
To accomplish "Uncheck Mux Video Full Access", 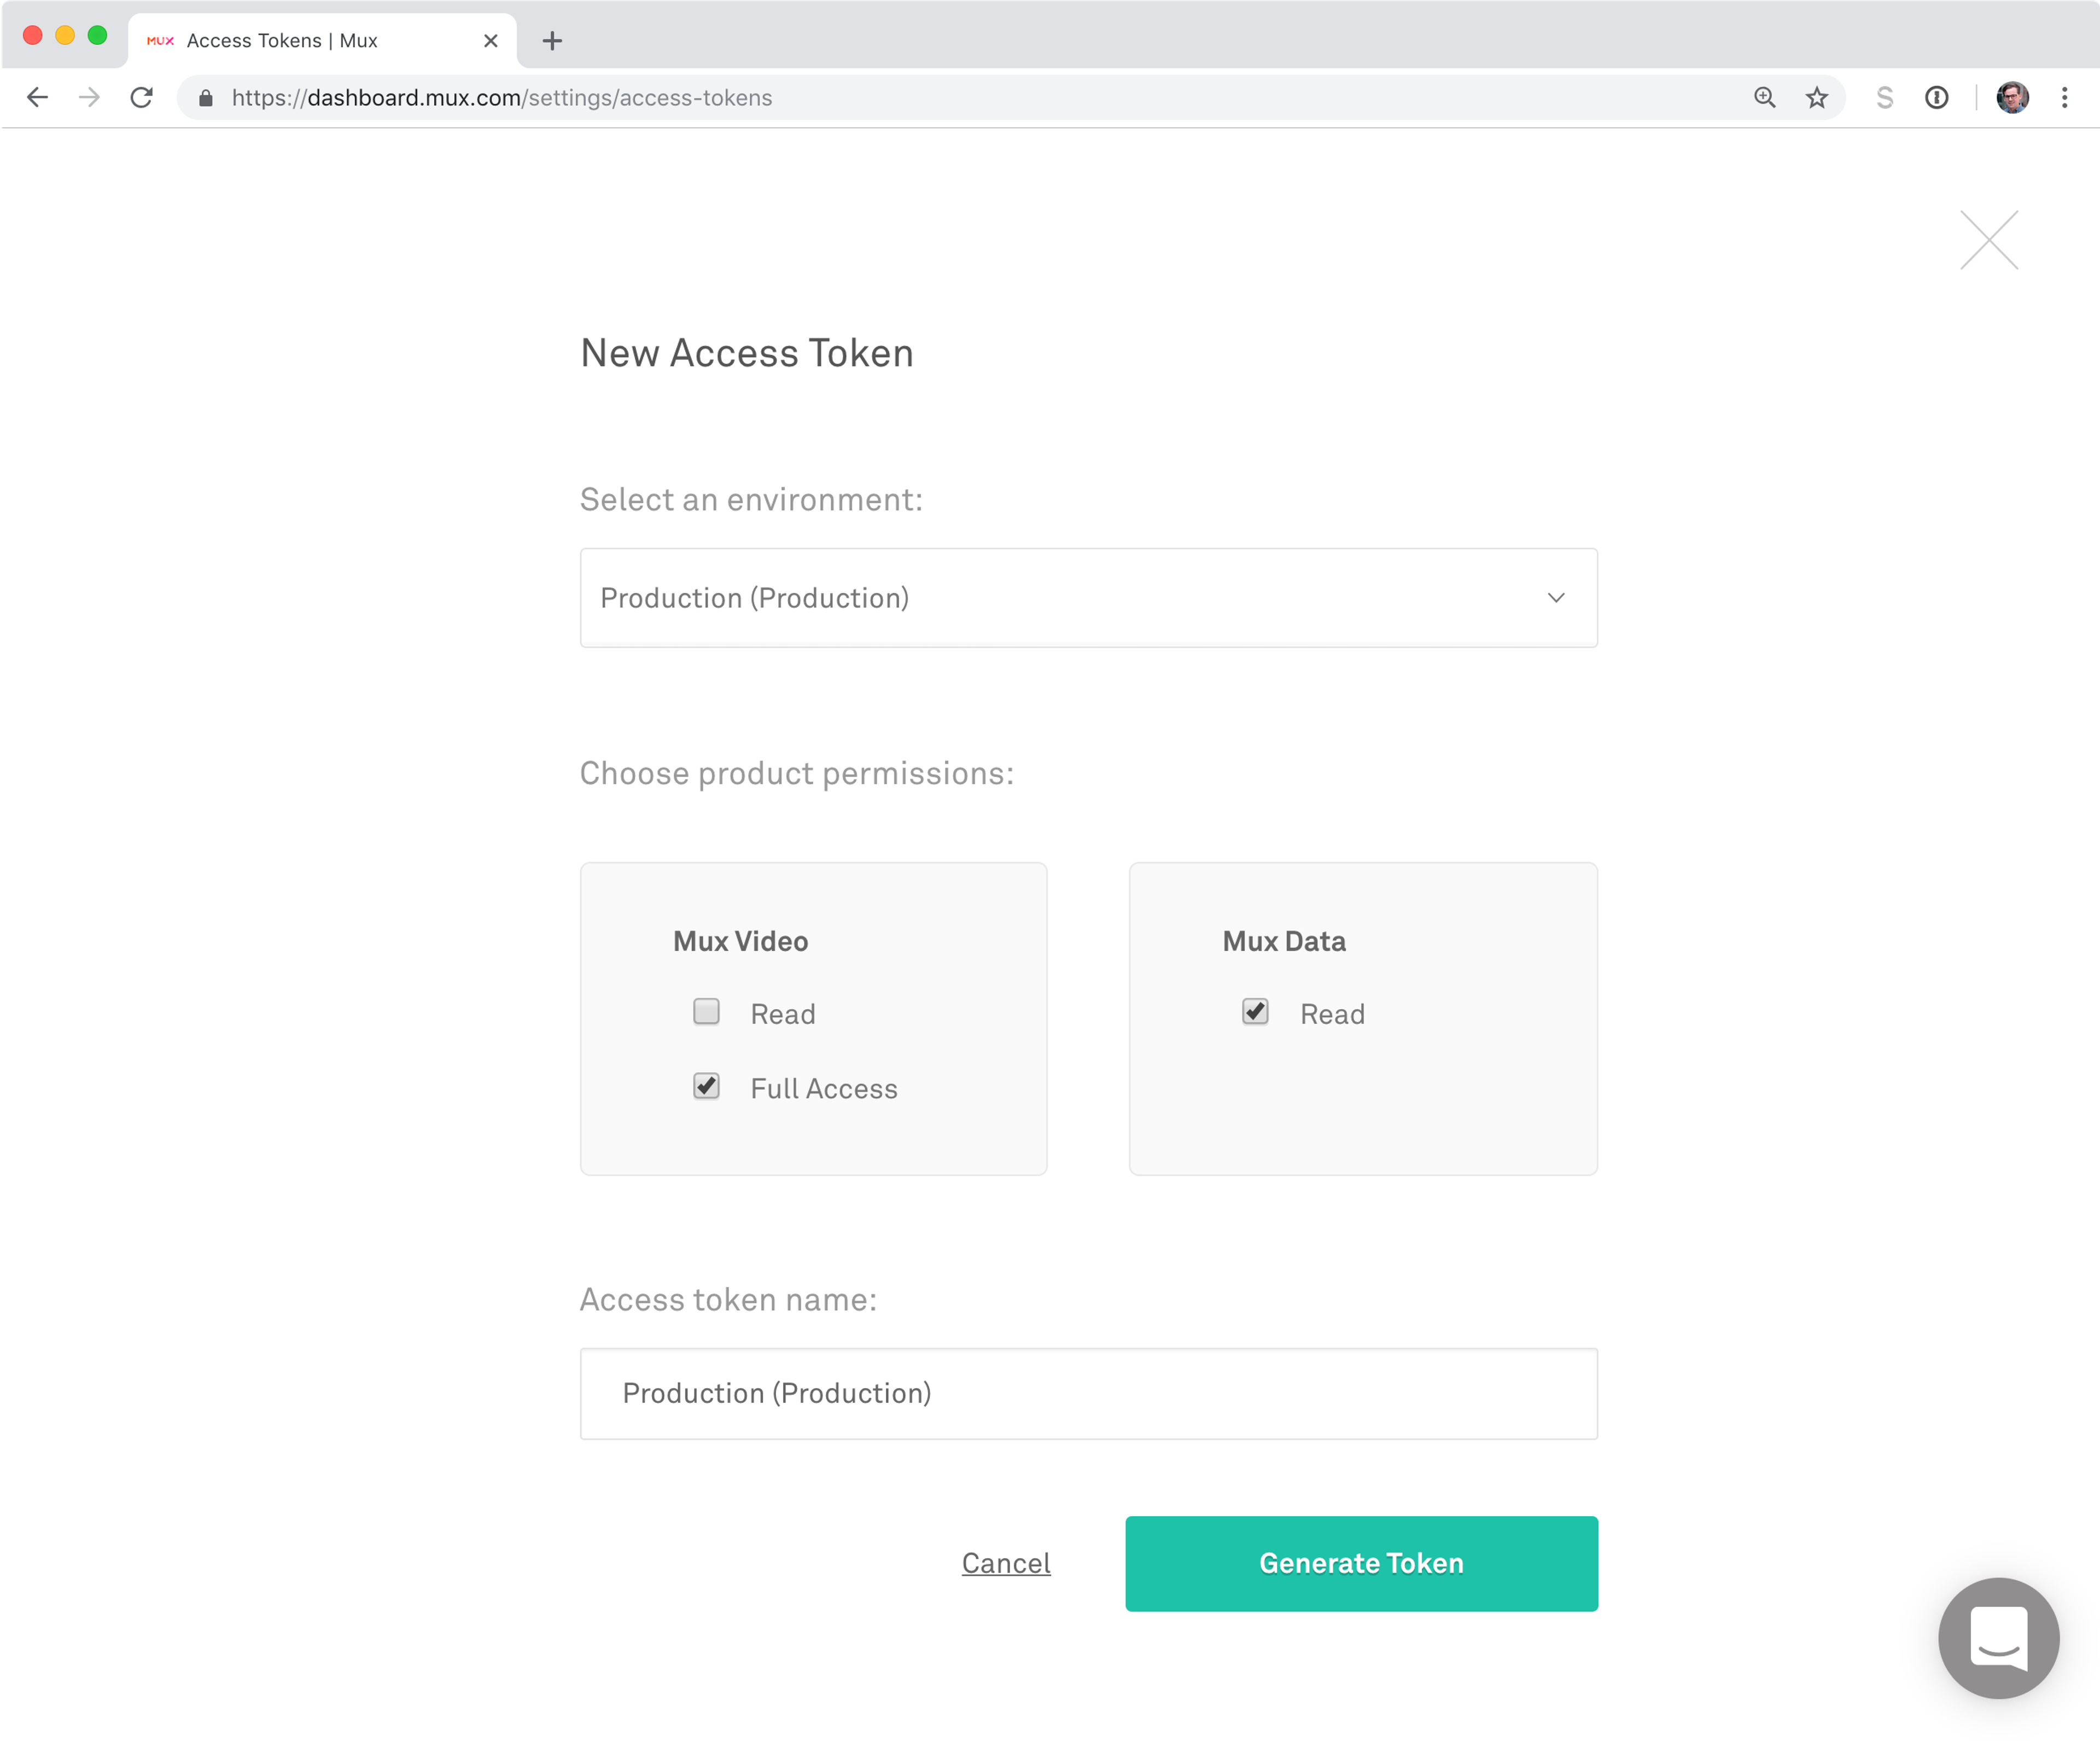I will pyautogui.click(x=706, y=1086).
